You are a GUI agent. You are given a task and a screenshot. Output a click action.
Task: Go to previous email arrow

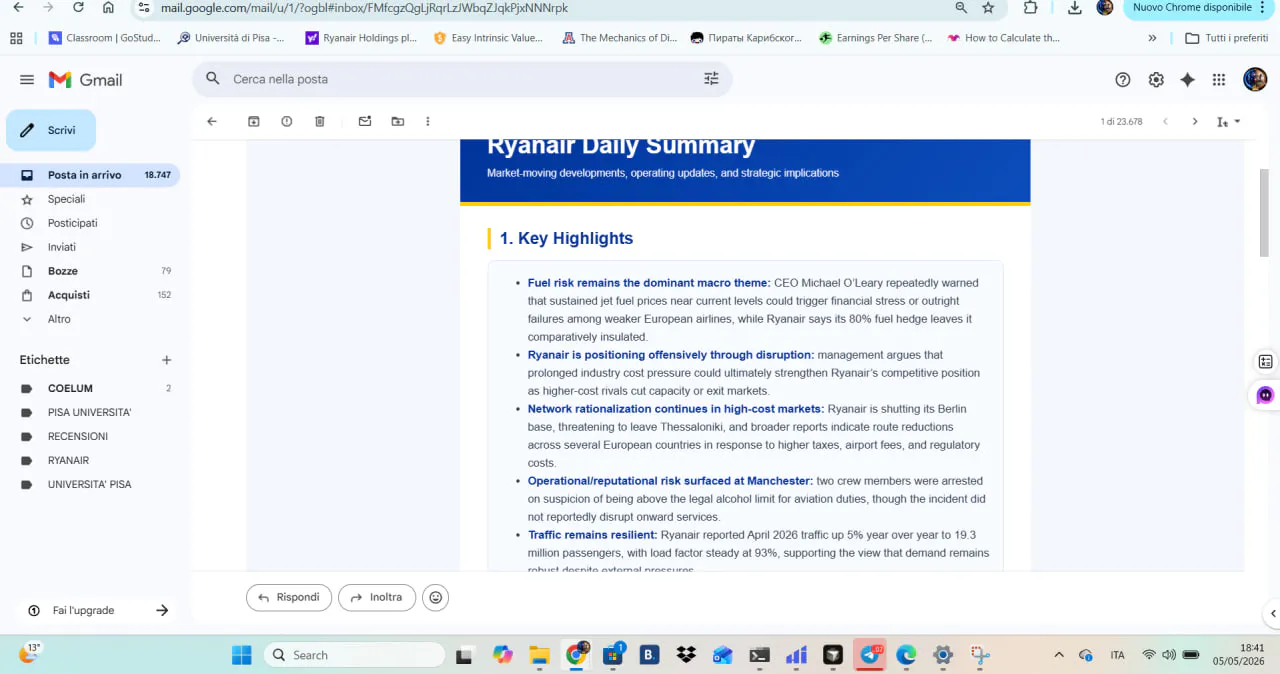(1165, 121)
